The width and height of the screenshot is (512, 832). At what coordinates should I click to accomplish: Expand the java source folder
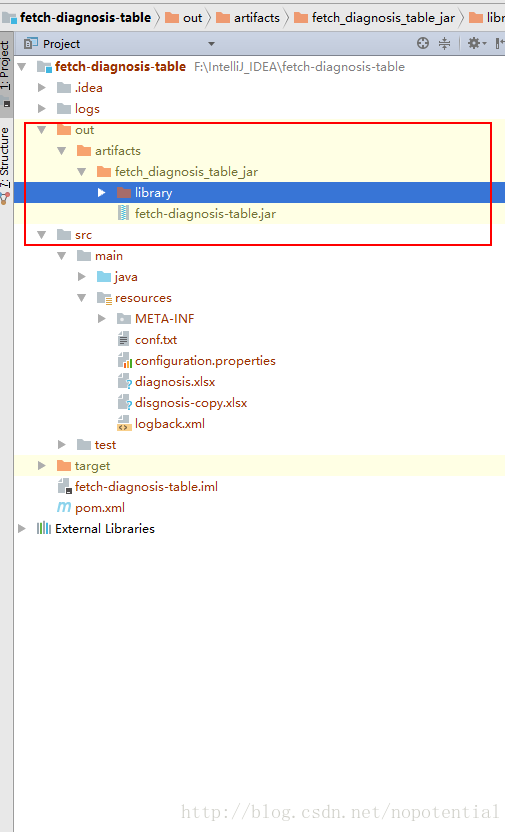pos(81,276)
